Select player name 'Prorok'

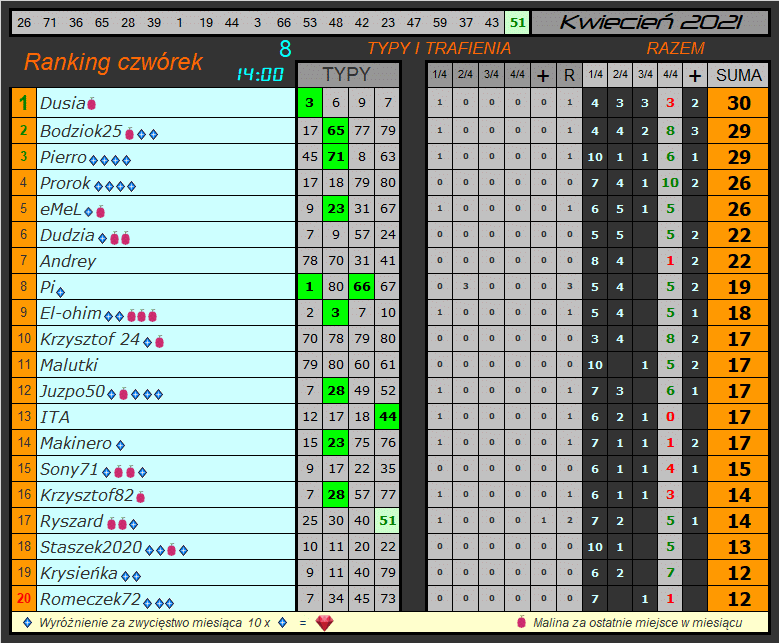(66, 183)
